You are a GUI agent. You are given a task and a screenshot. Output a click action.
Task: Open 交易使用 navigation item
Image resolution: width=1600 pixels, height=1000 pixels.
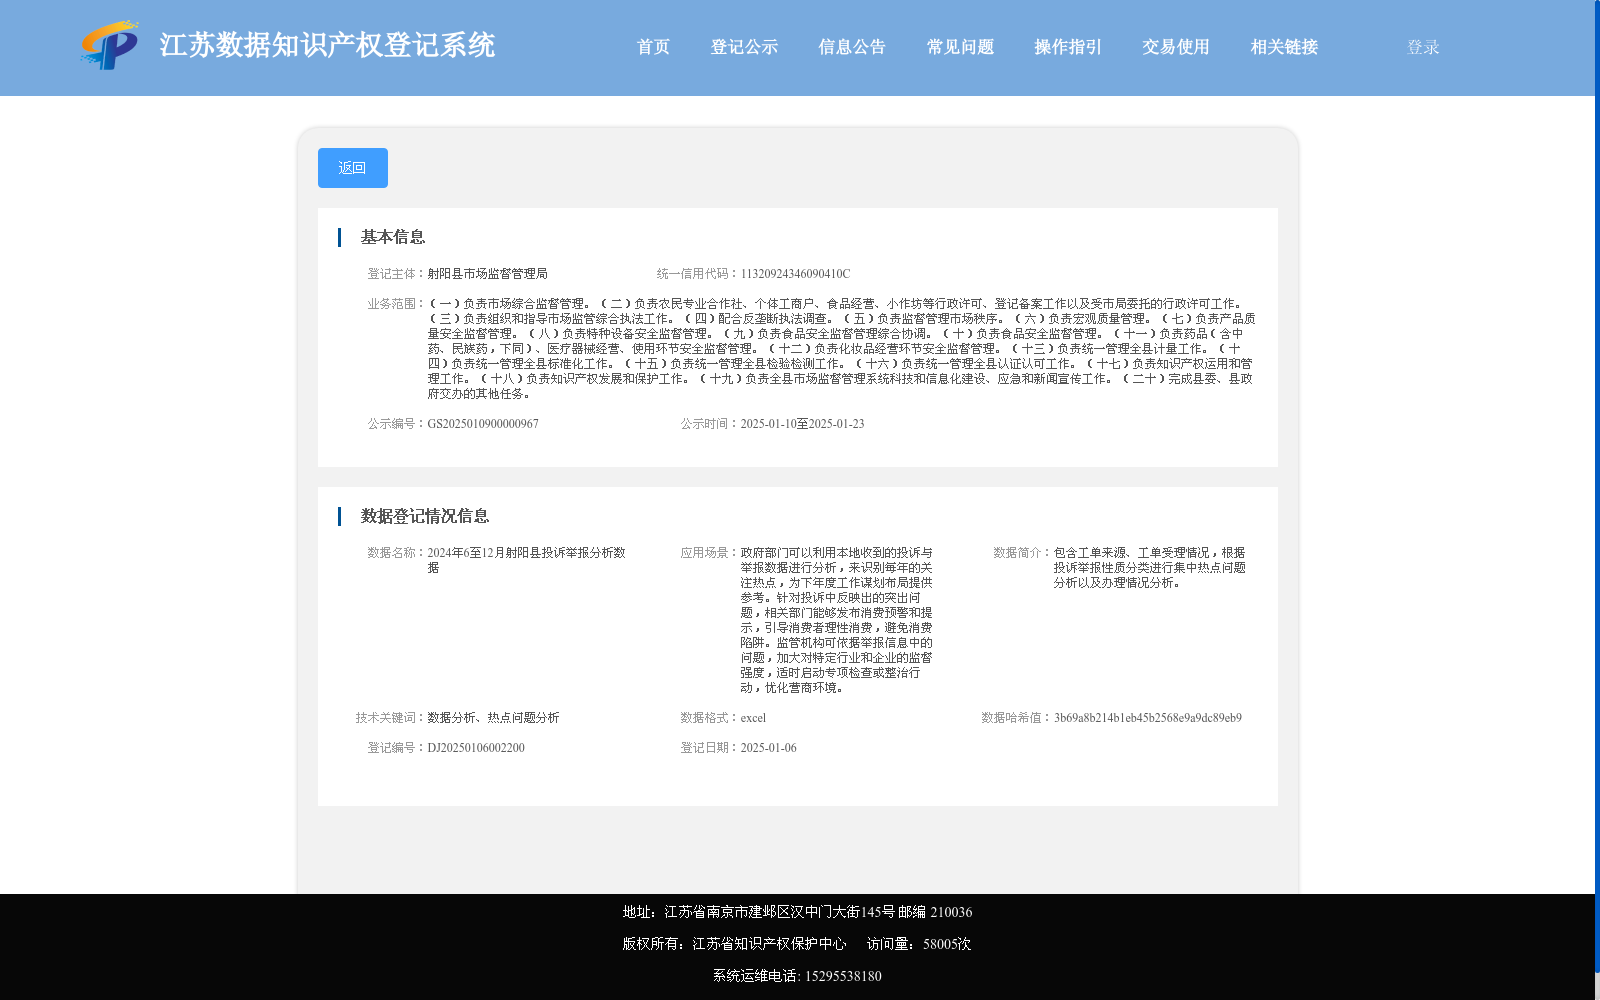coord(1176,47)
